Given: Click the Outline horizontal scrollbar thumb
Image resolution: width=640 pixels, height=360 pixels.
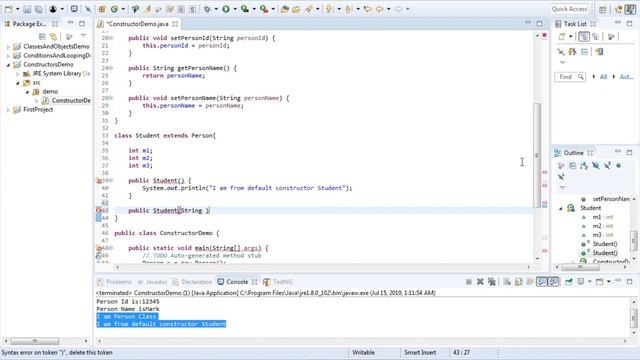Looking at the screenshot, I should point(580,267).
